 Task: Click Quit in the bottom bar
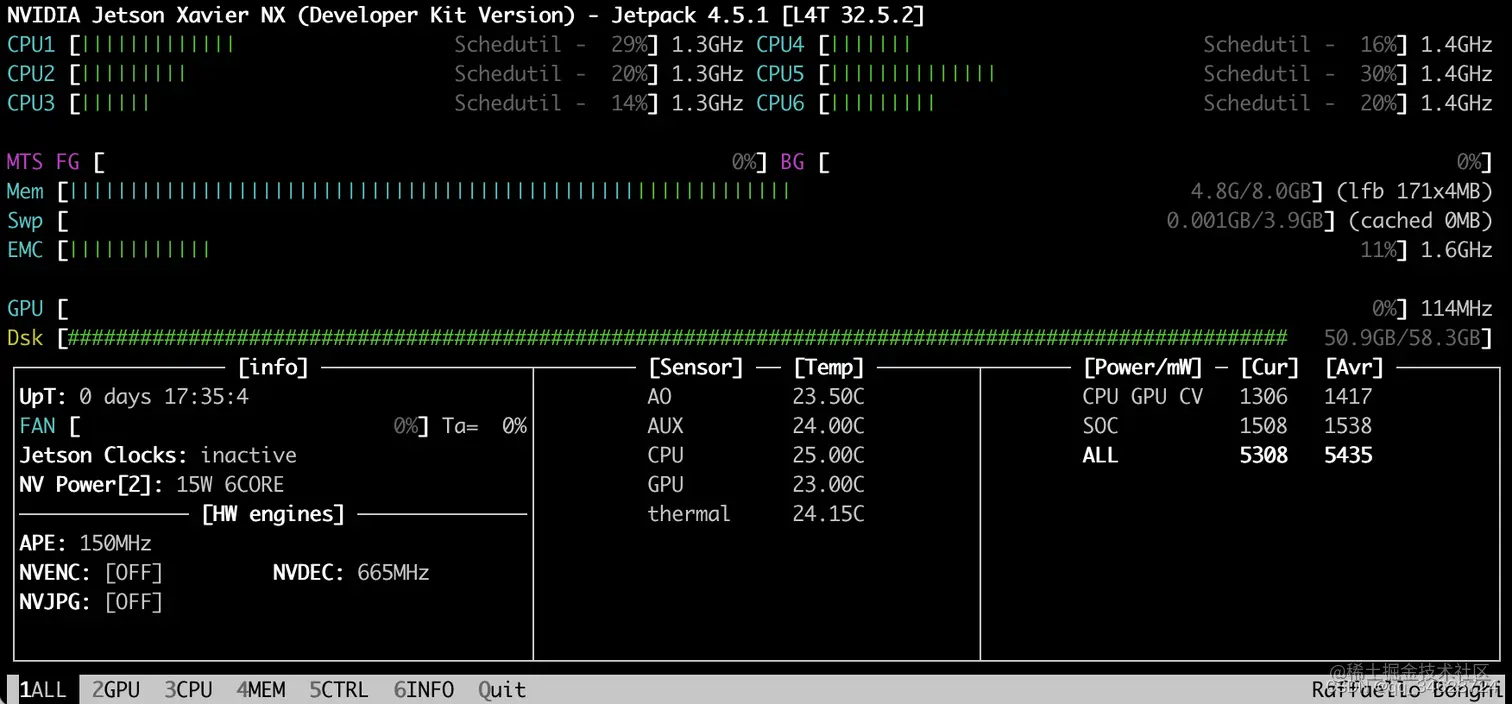(x=502, y=690)
